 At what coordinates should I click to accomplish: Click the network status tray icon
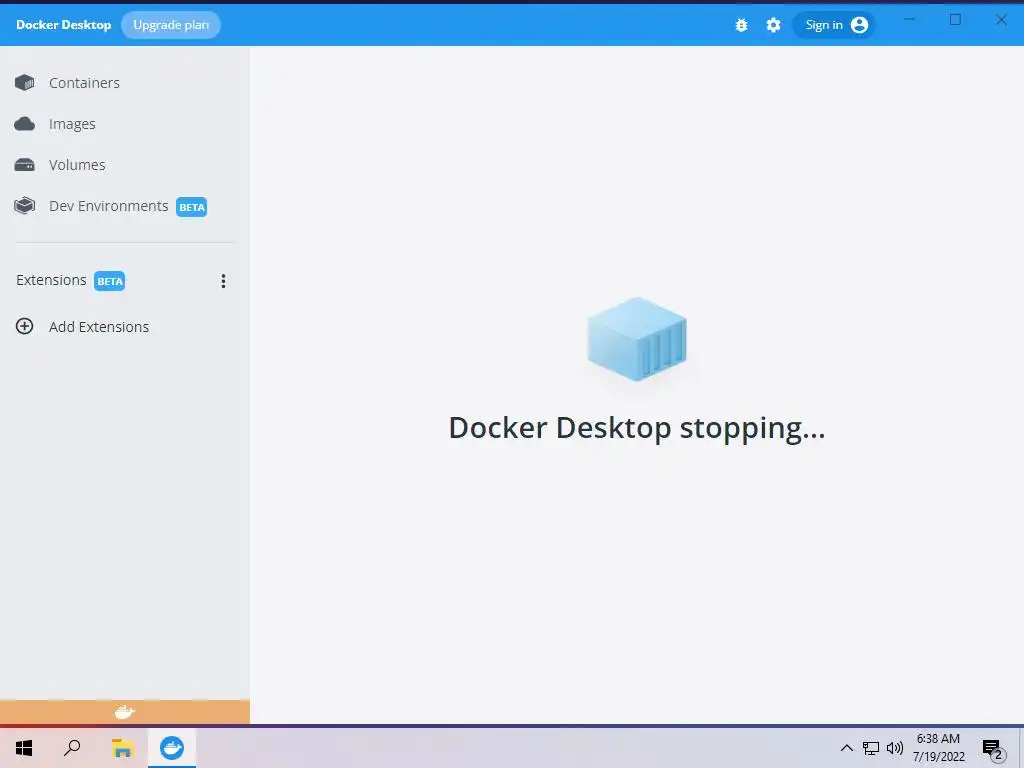click(871, 748)
